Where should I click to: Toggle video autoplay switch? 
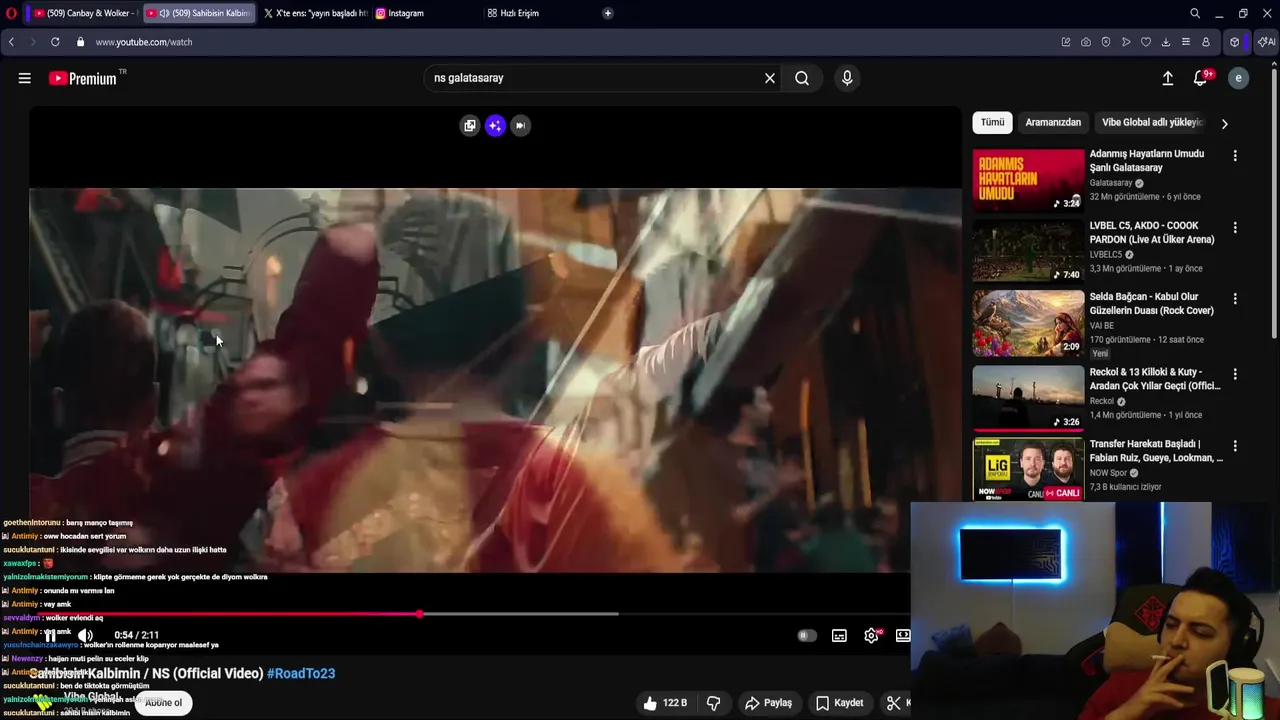point(807,635)
